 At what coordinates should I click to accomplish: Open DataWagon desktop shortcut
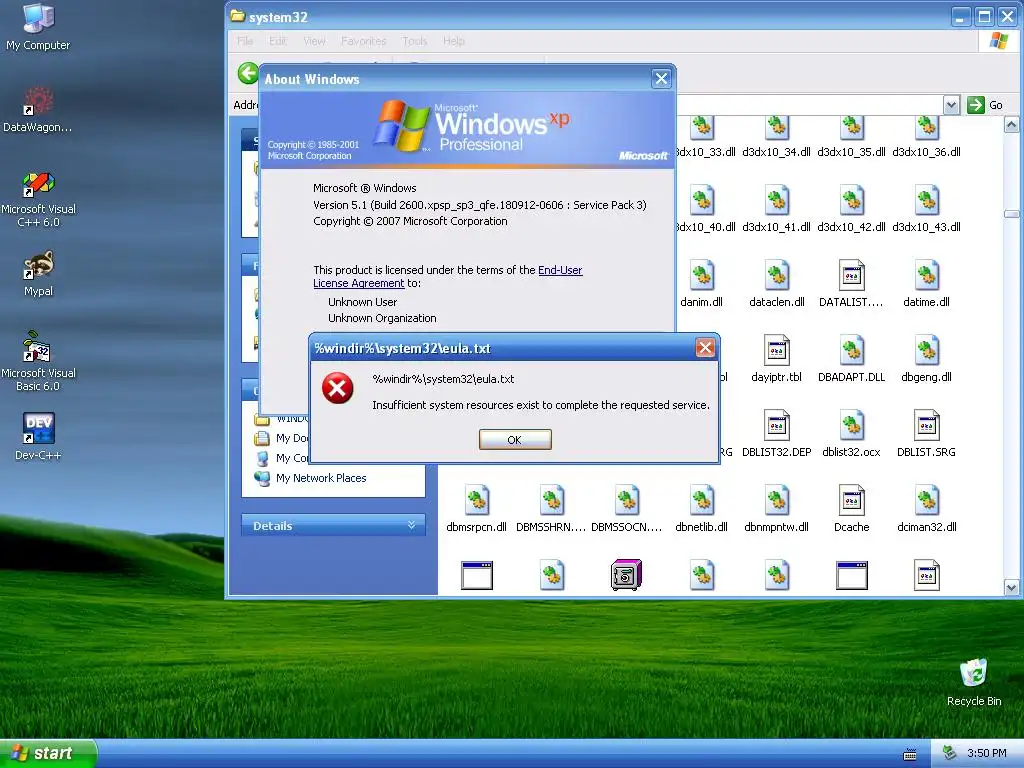[x=38, y=110]
